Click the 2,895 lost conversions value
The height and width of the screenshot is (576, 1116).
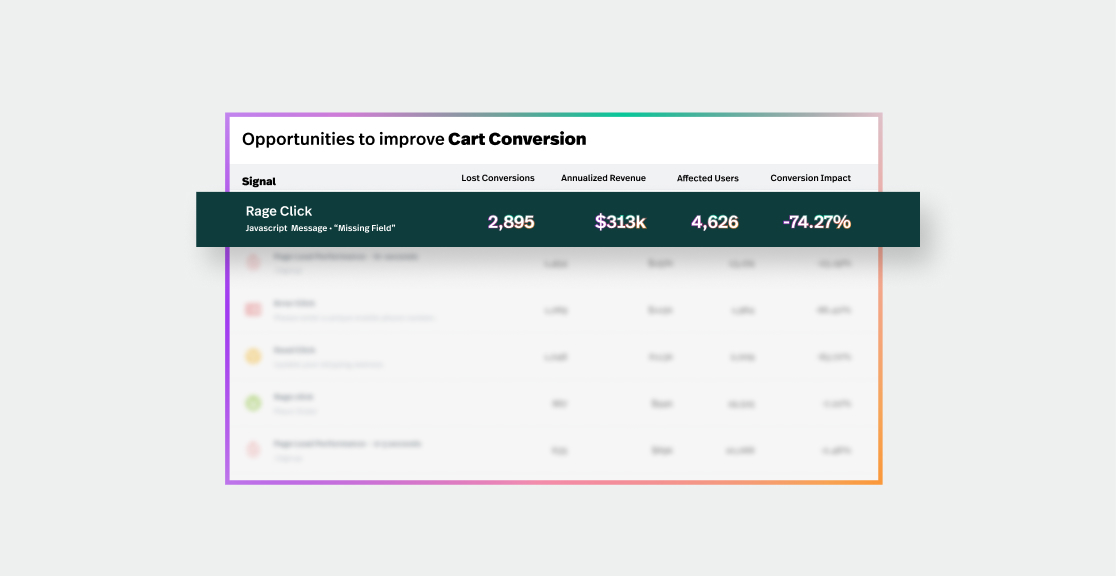tap(511, 221)
